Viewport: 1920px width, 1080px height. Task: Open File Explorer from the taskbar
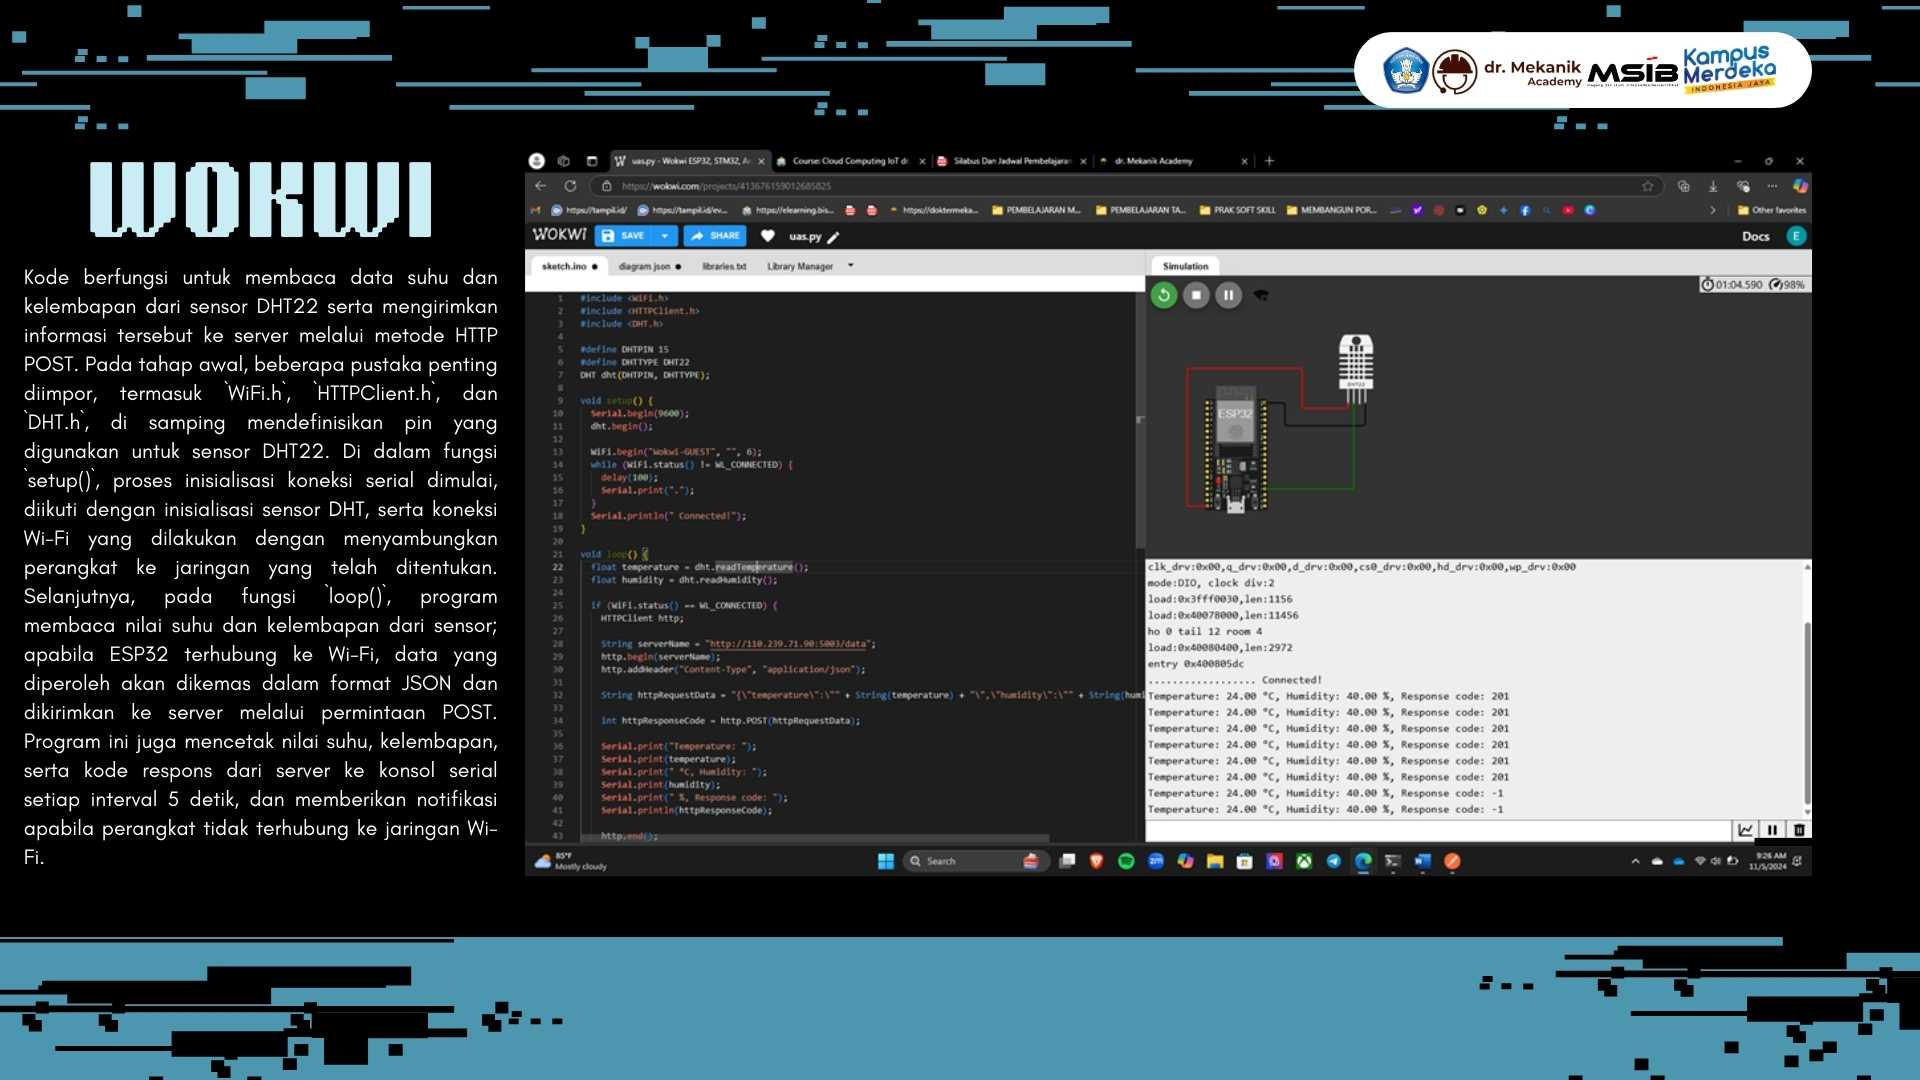pos(1215,861)
